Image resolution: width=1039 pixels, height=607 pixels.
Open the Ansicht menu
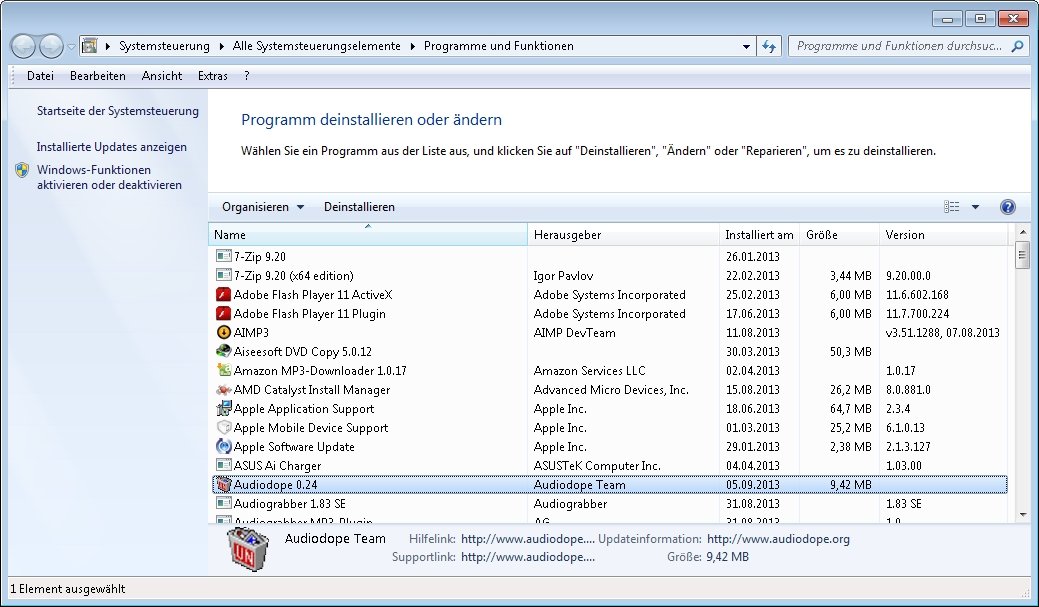tap(161, 76)
